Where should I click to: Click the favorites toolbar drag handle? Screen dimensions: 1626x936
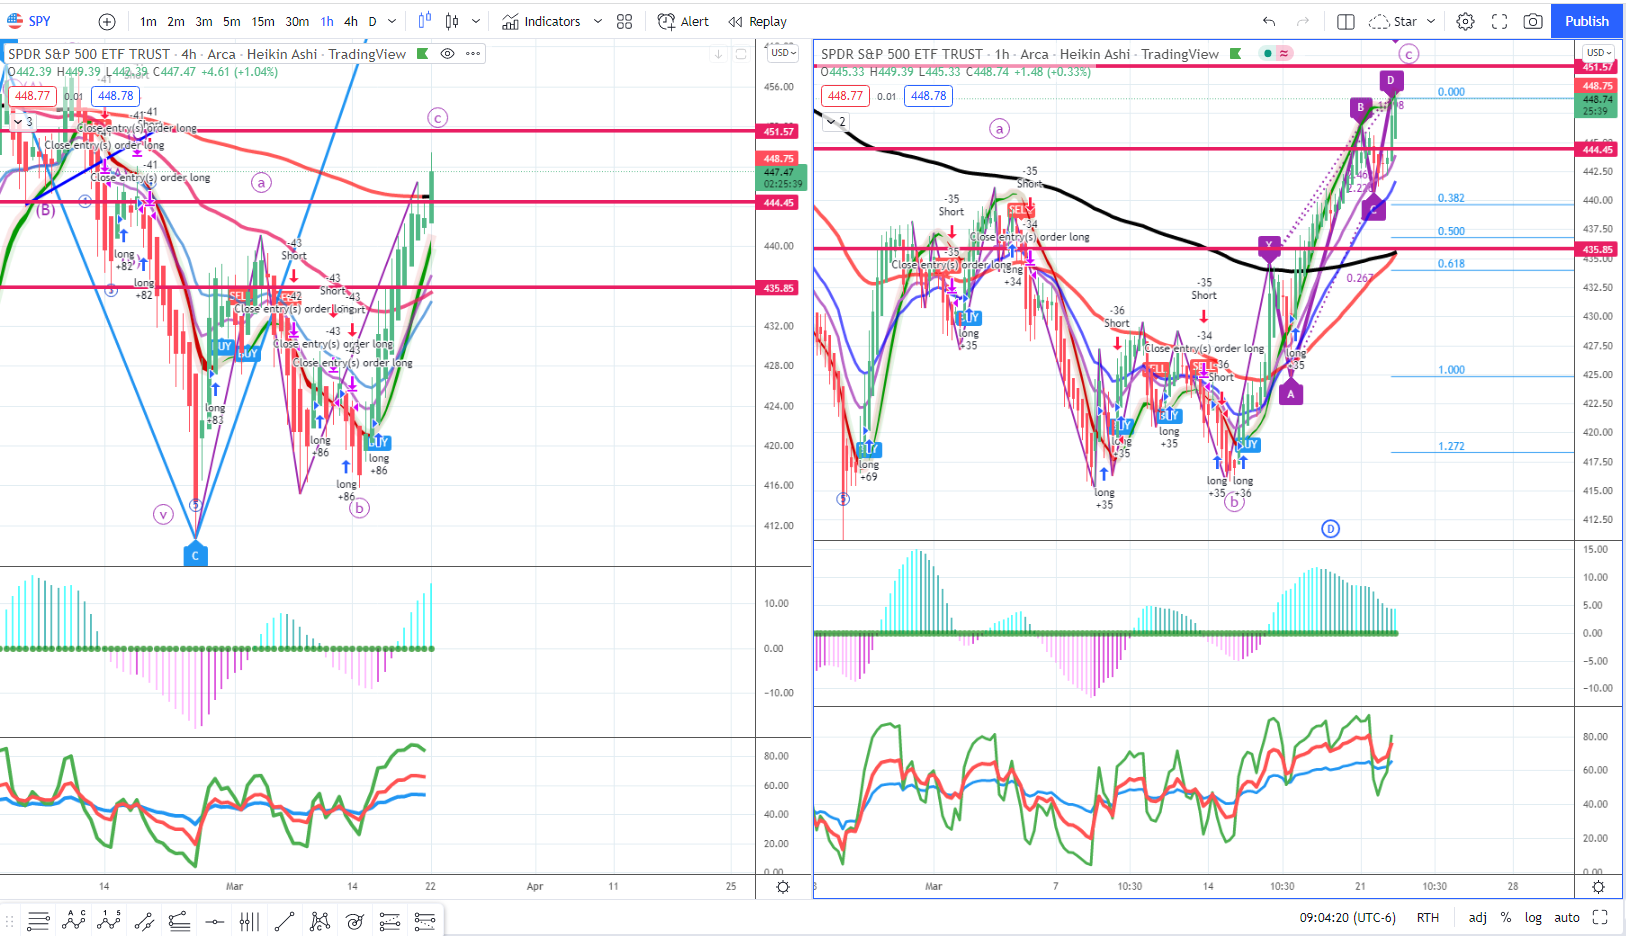point(10,921)
